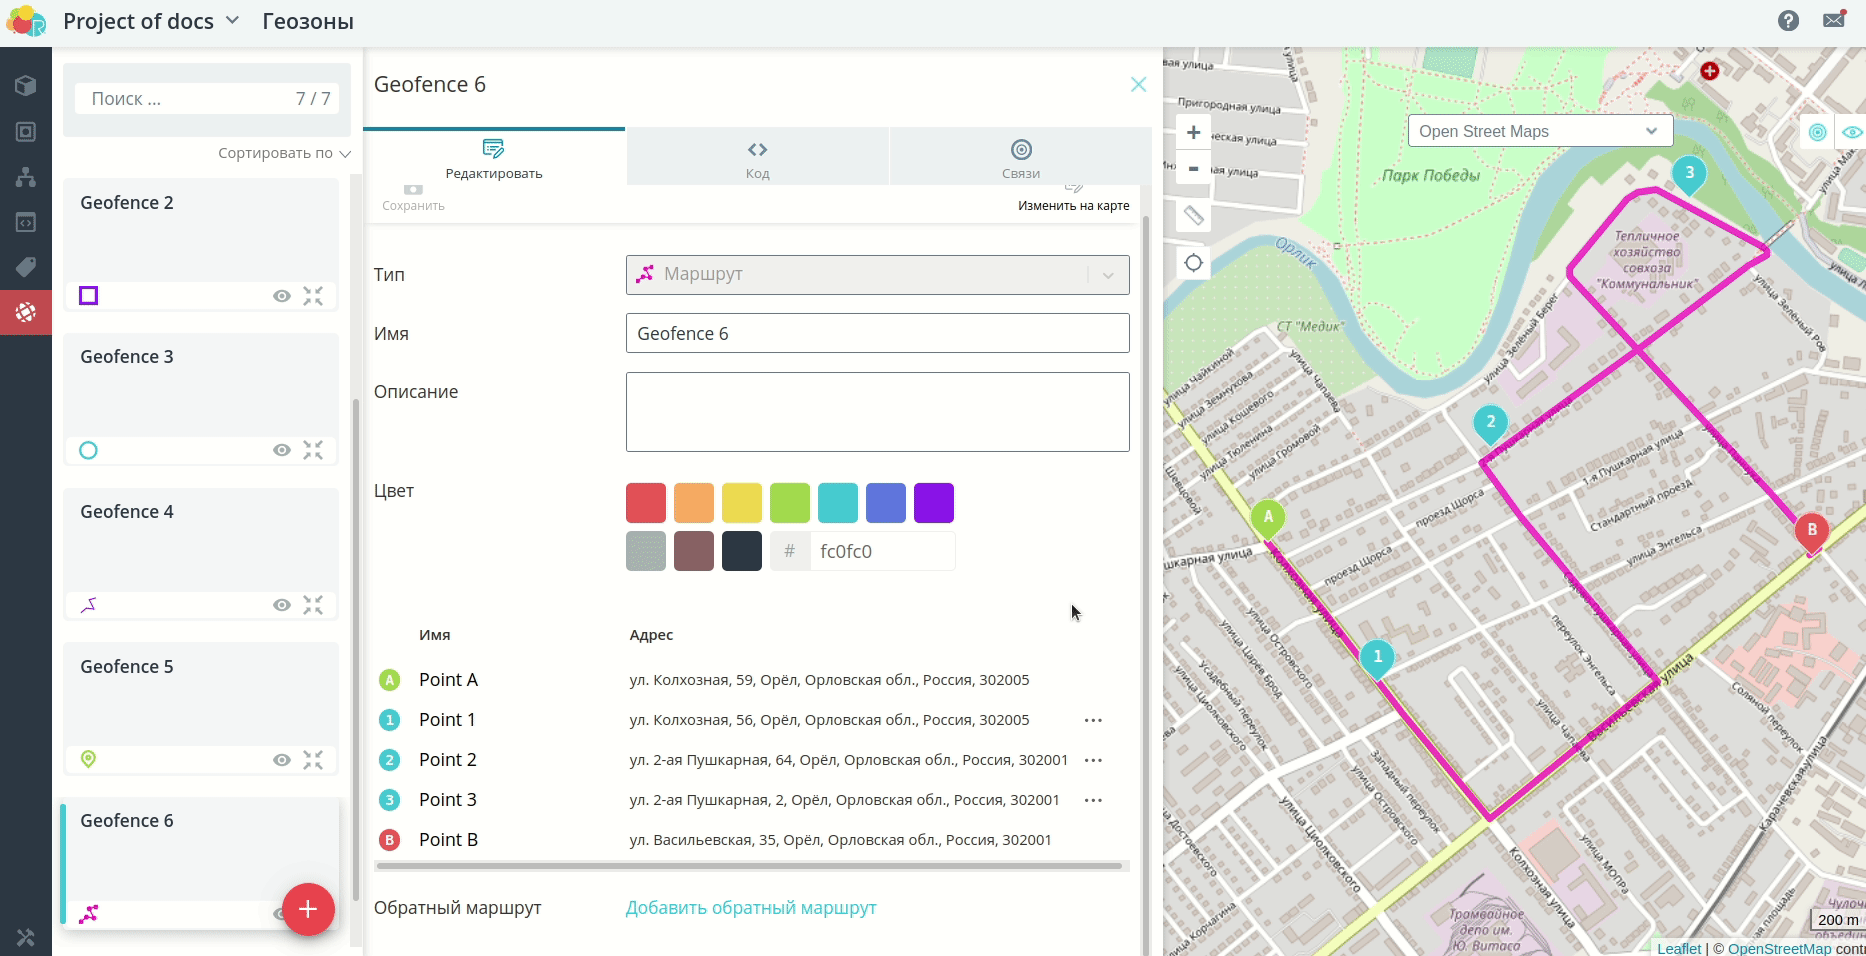Click Изменить на карте button

[1073, 198]
